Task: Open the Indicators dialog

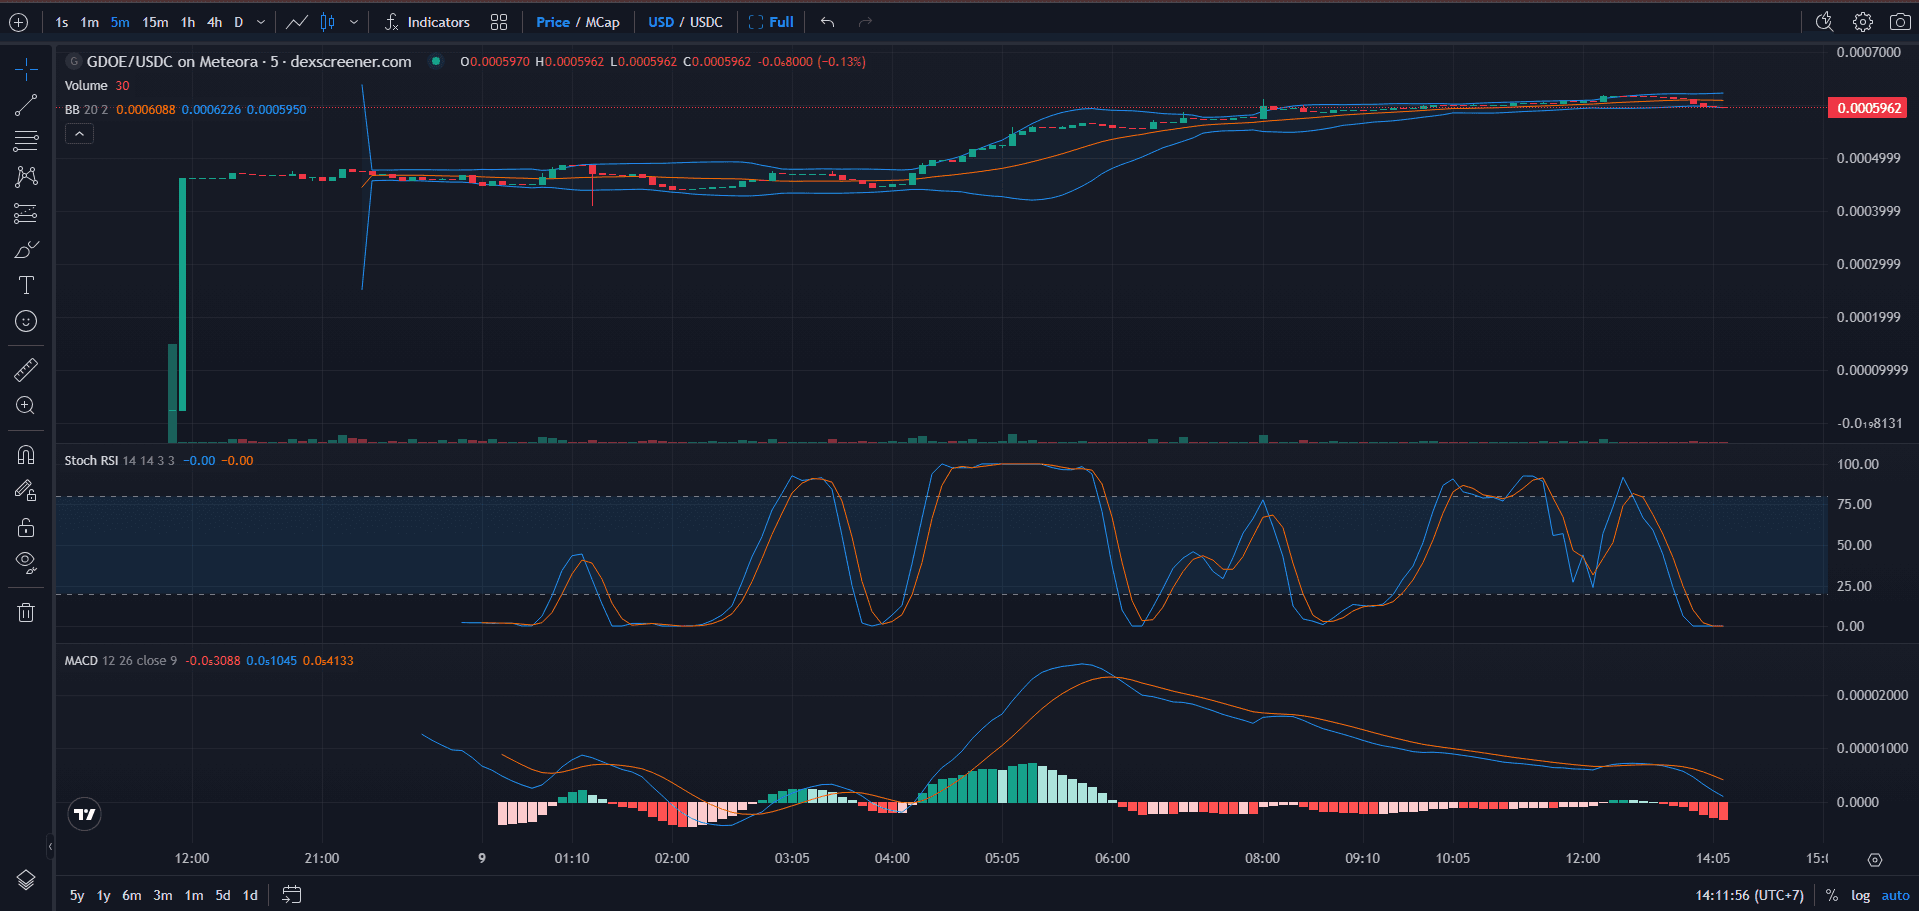Action: (x=437, y=21)
